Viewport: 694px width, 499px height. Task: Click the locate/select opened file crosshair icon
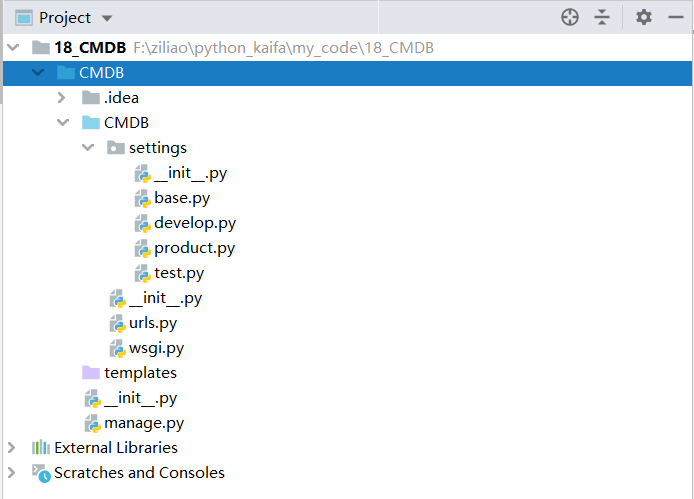pyautogui.click(x=570, y=18)
